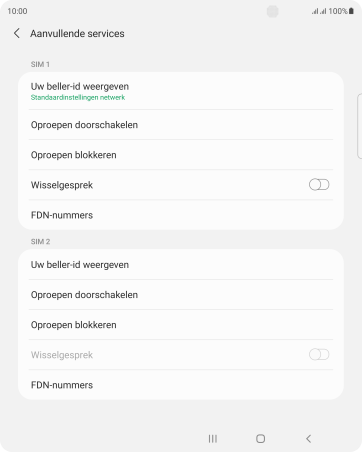Tap the back arrow beside Aanvullende services
362x452 pixels.
pos(17,33)
